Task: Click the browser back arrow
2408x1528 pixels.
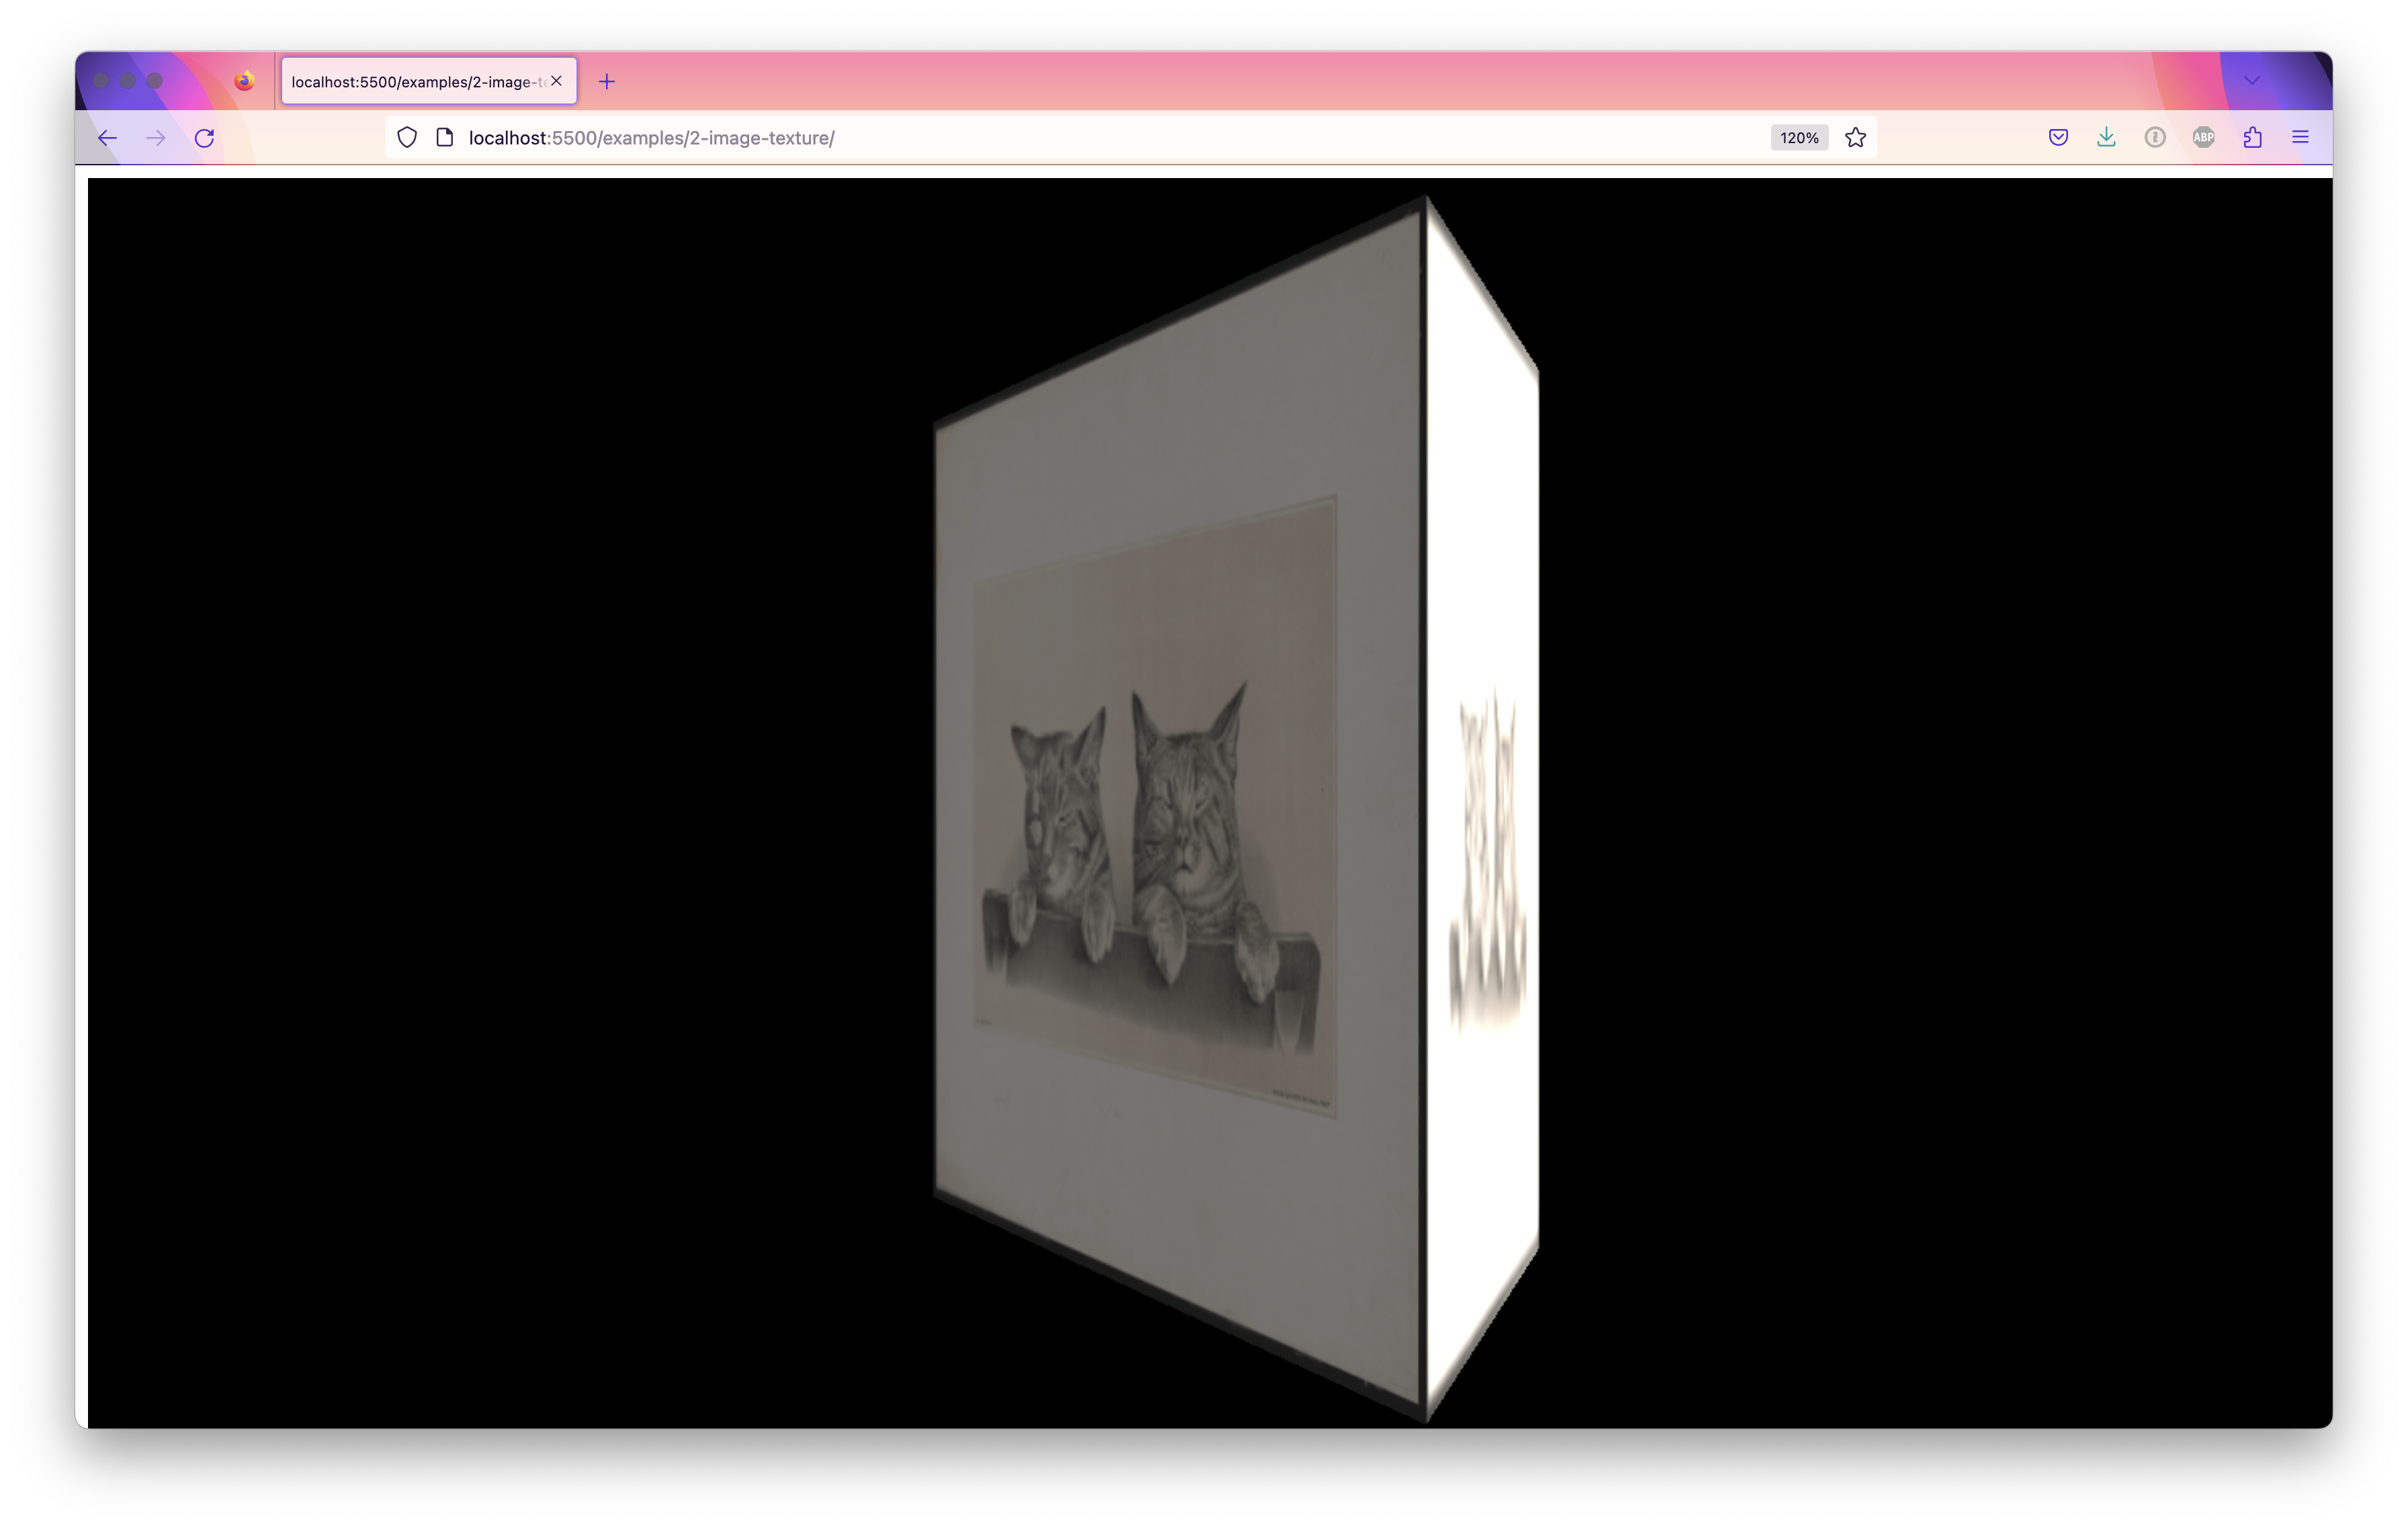Action: point(108,138)
